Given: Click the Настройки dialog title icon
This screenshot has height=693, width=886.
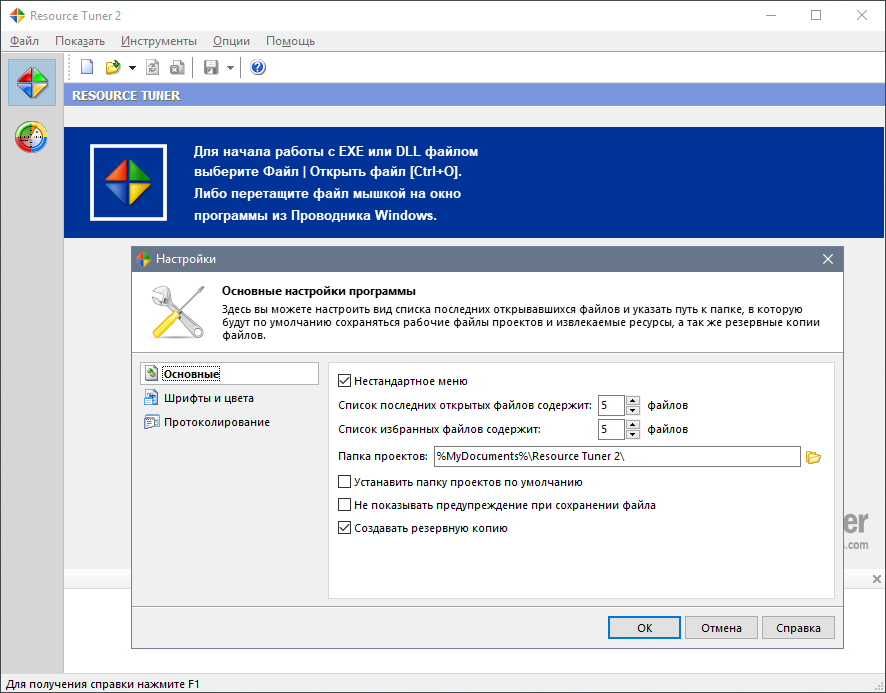Looking at the screenshot, I should point(144,259).
